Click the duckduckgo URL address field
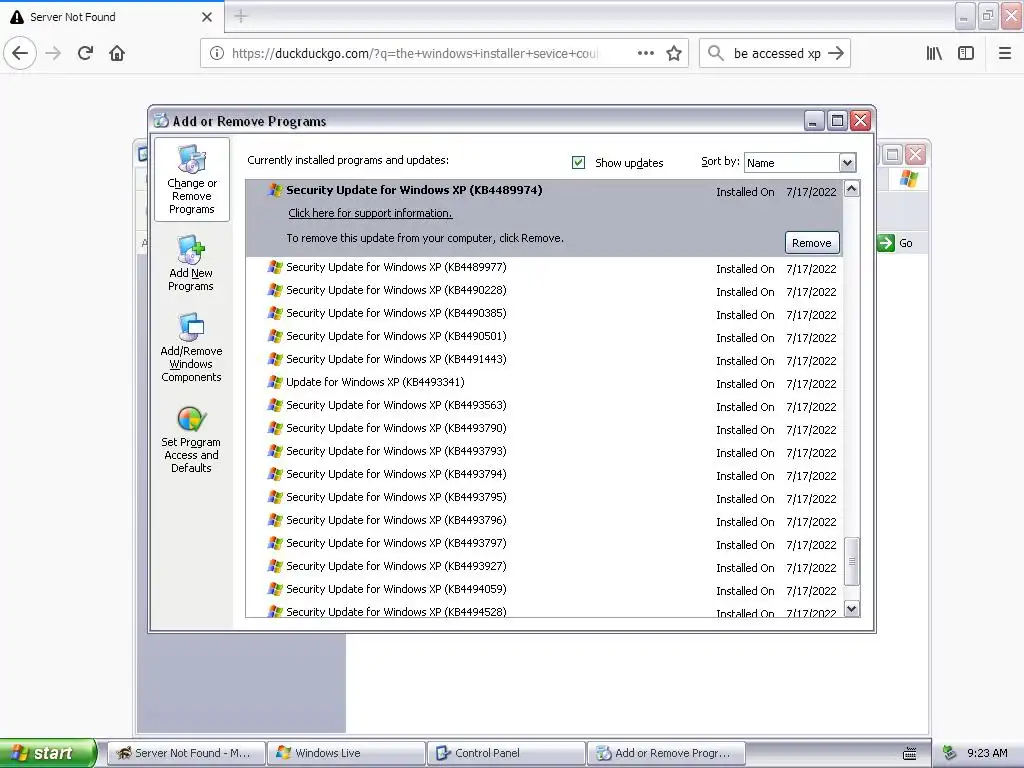1024x768 pixels. tap(415, 54)
